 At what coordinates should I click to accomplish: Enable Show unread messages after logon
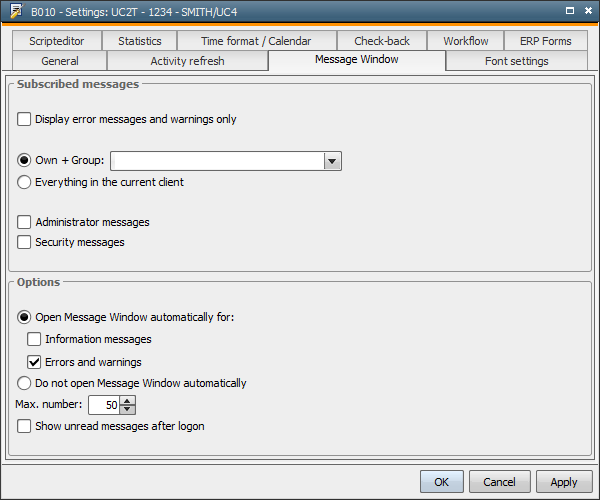[x=24, y=426]
